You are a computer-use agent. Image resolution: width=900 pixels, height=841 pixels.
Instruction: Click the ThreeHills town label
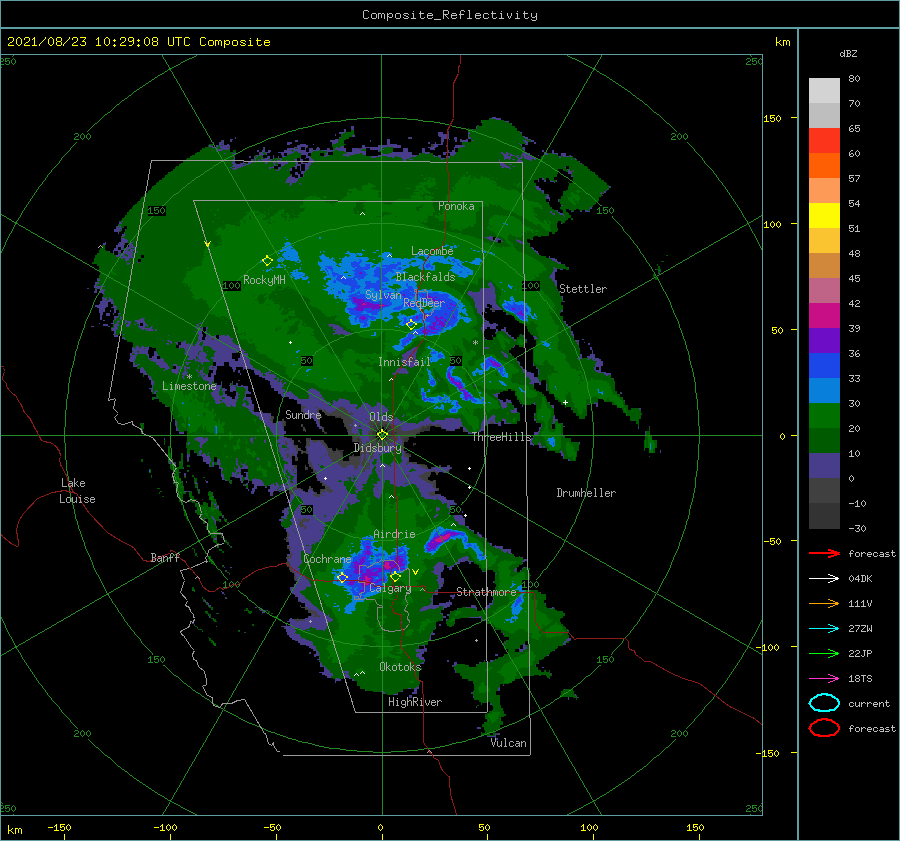(502, 437)
